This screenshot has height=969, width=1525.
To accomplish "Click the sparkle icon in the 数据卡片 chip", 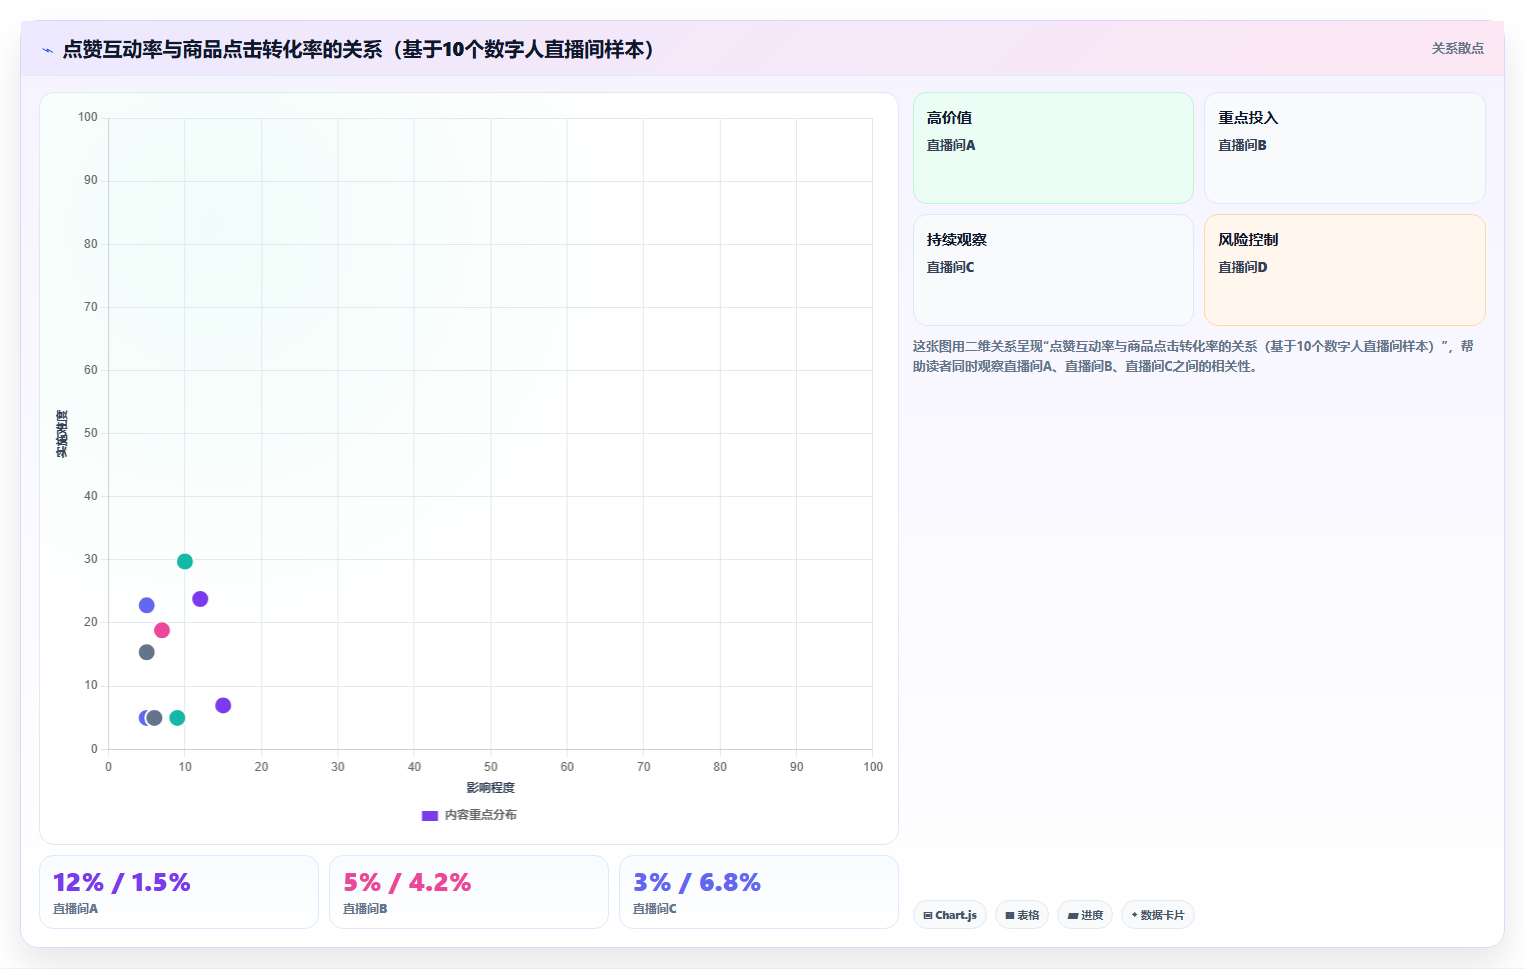I will point(1134,915).
